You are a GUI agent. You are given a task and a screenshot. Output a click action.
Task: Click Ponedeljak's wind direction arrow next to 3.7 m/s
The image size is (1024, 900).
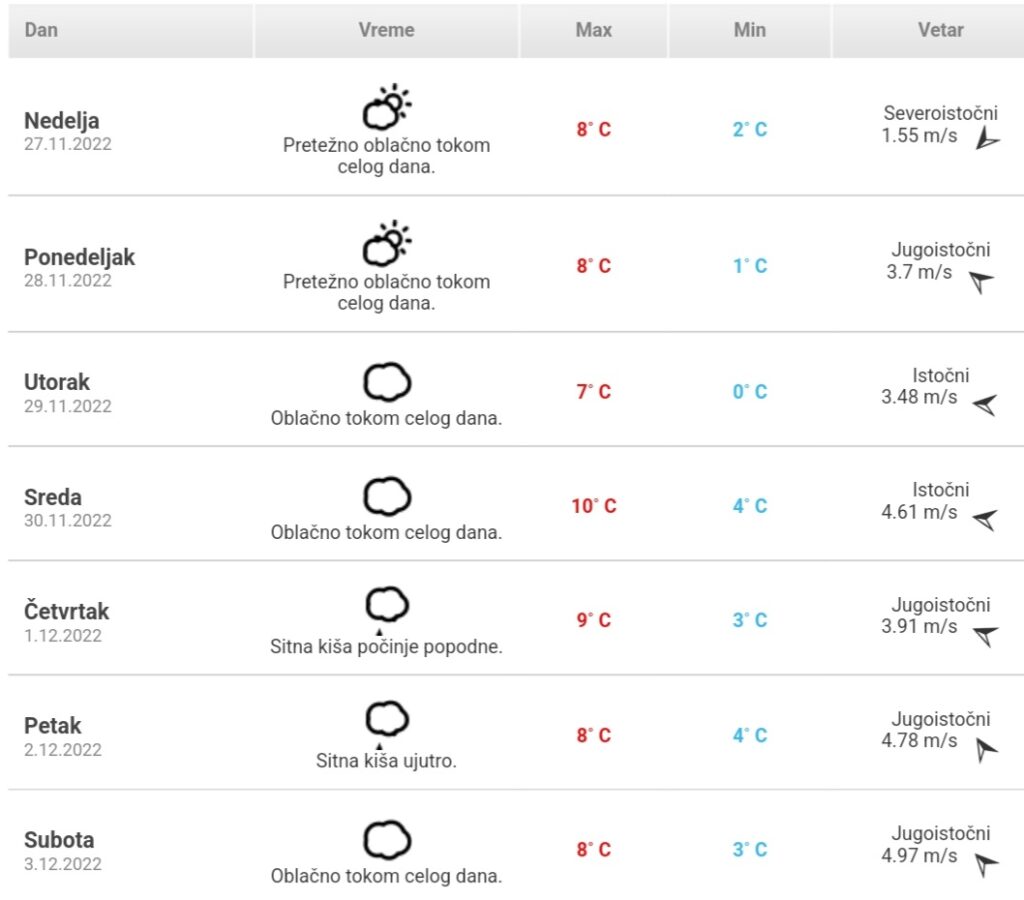coord(981,282)
